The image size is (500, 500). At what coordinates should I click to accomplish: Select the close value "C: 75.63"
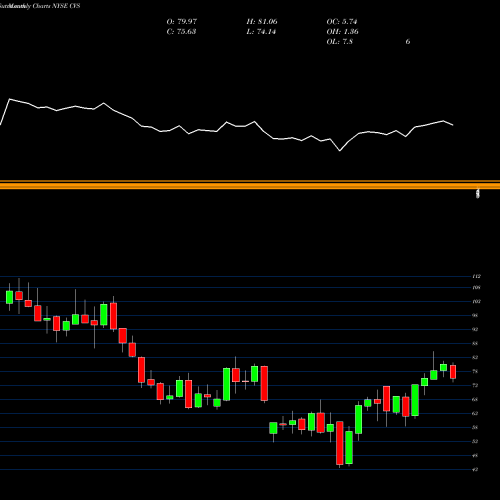(x=181, y=32)
